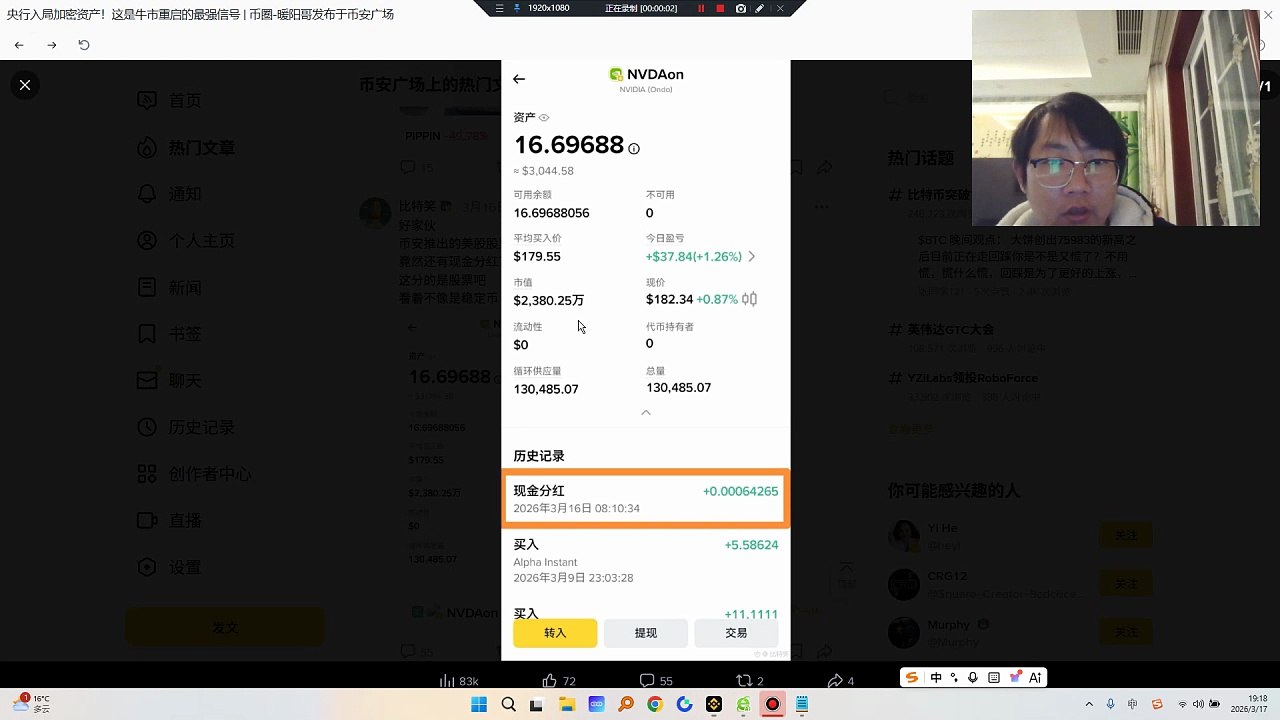Screen dimensions: 1280x720
Task: Click the IME toolbar microphone icon
Action: coord(973,678)
